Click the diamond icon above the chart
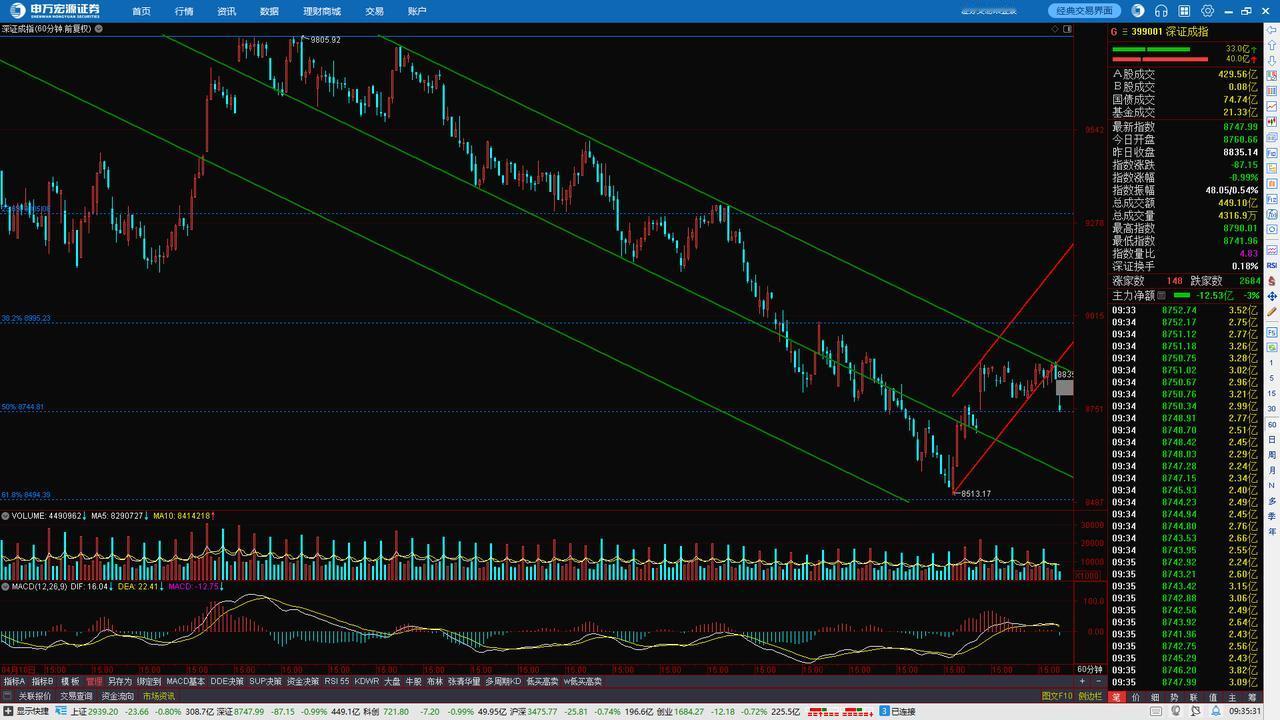The width and height of the screenshot is (1280, 720). click(1055, 29)
